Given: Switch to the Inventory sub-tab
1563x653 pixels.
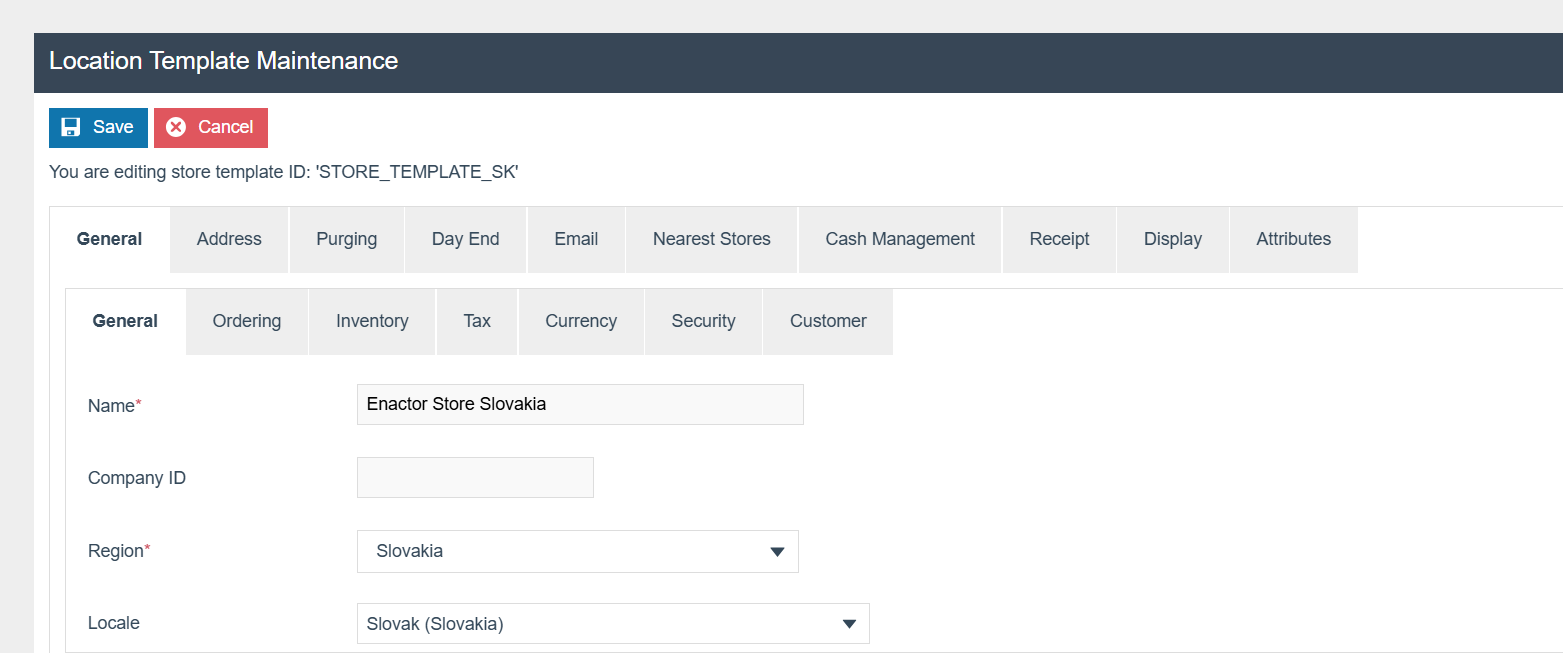Looking at the screenshot, I should (x=372, y=321).
